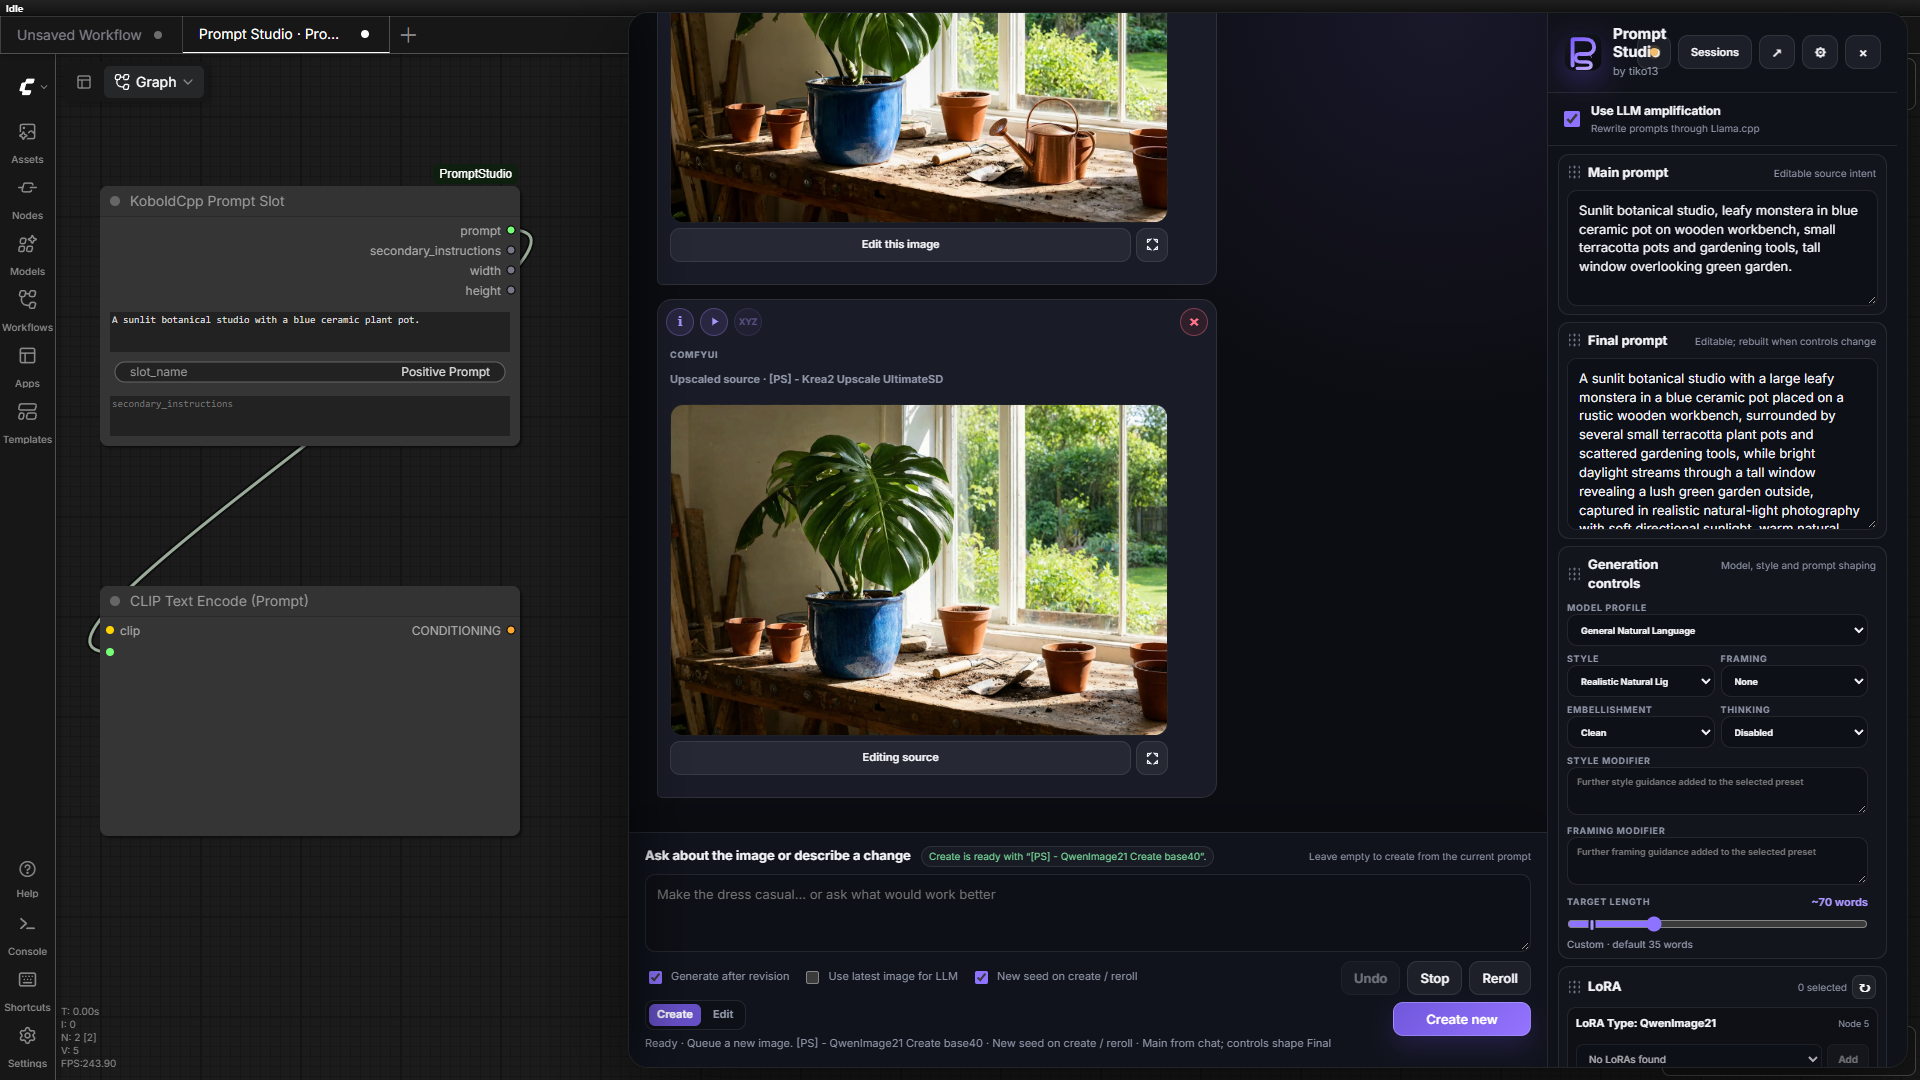This screenshot has height=1080, width=1920.
Task: Click the Reroll button
Action: [x=1499, y=978]
